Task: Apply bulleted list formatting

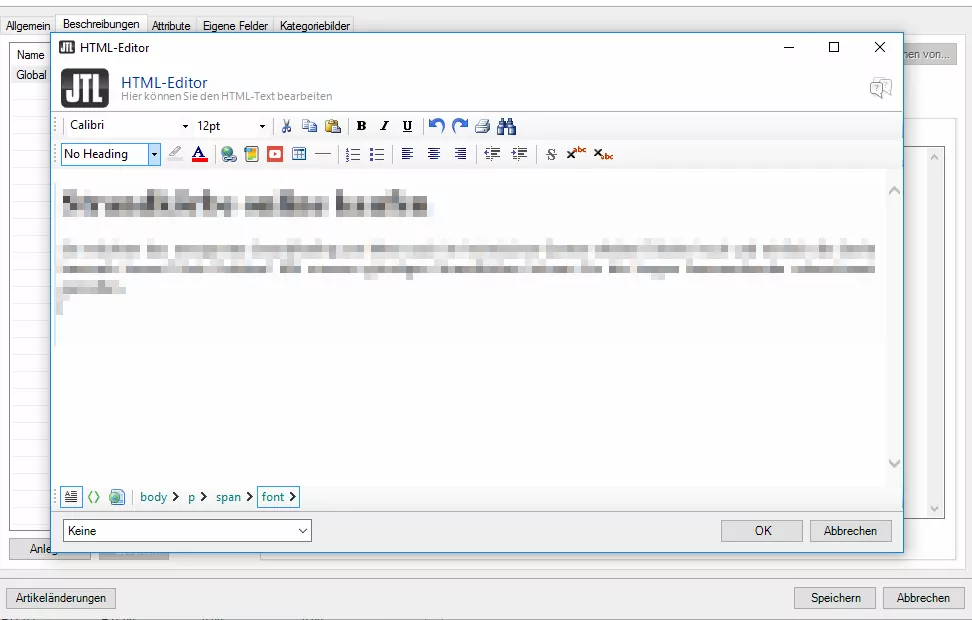Action: tap(376, 154)
